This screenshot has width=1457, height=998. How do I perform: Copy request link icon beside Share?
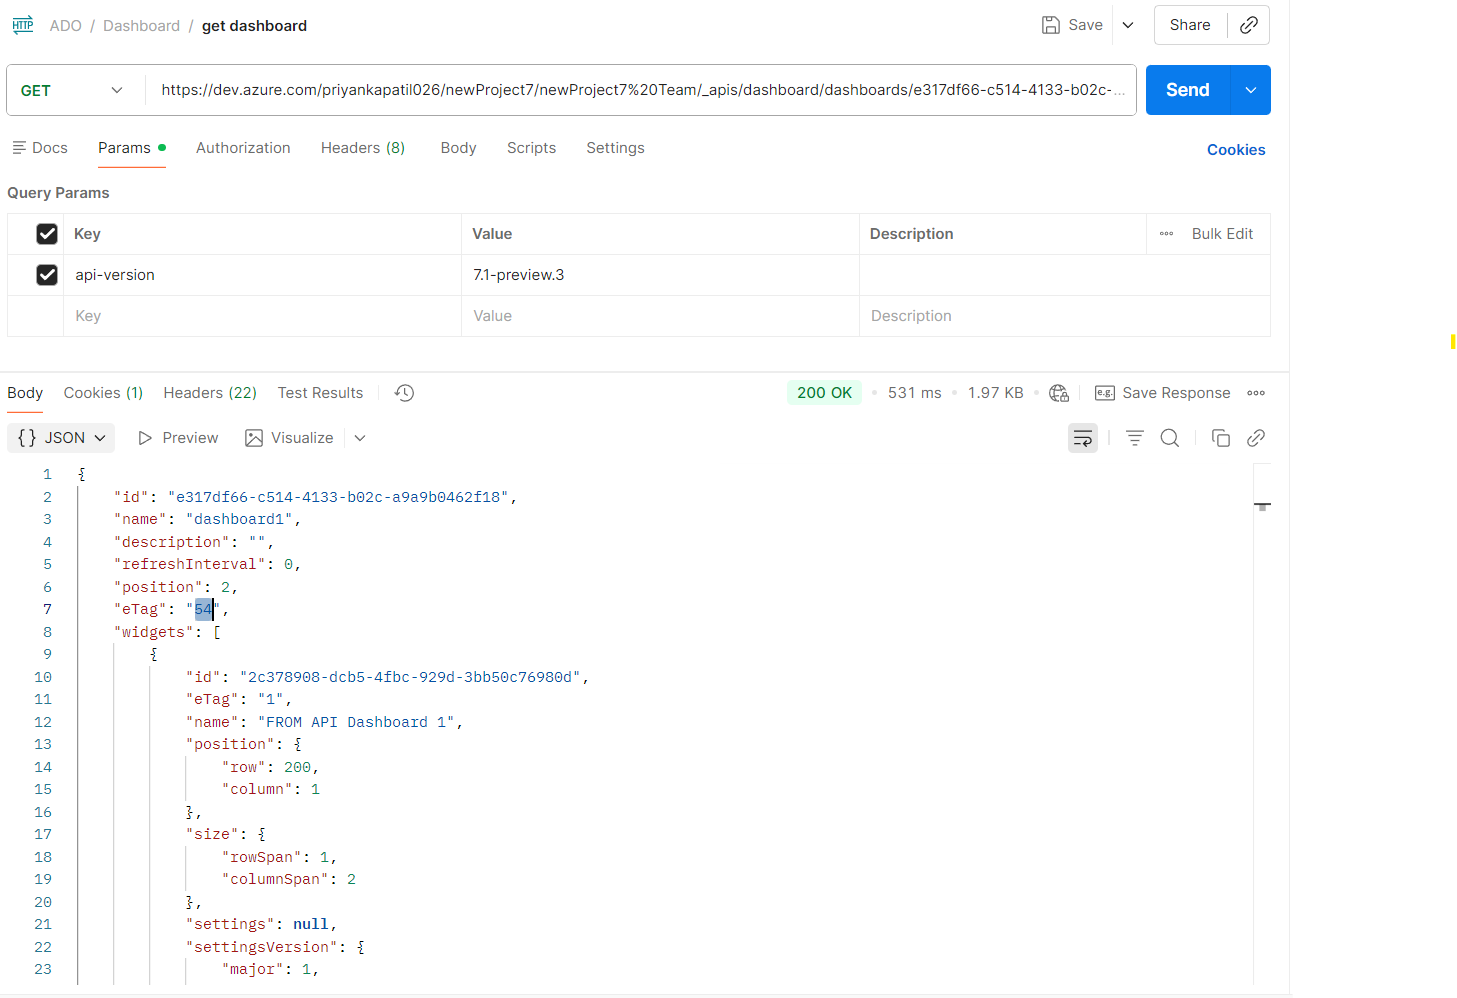1249,25
